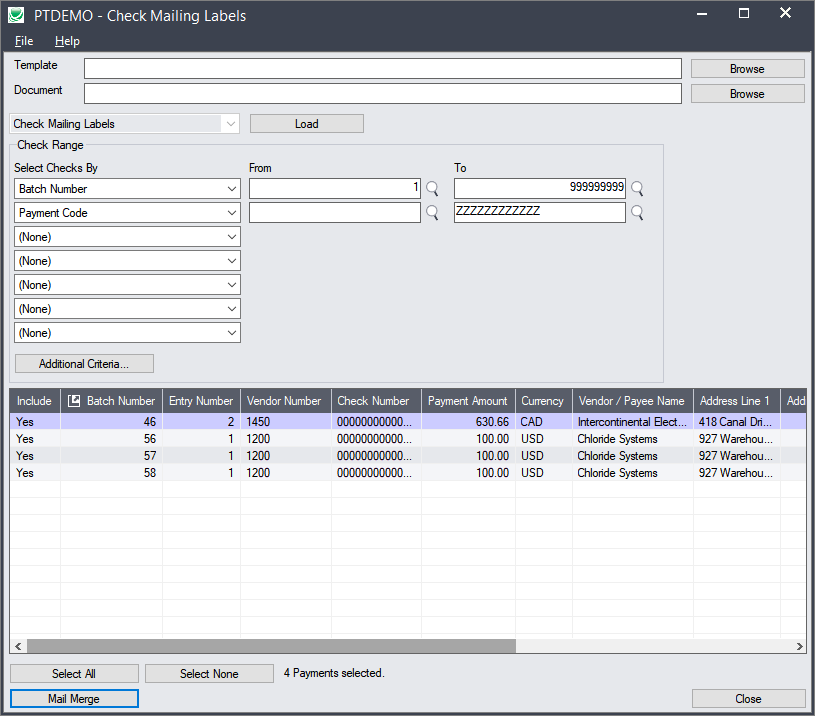
Task: Click '927 Warehou...' address in batch 57 row
Action: click(737, 456)
